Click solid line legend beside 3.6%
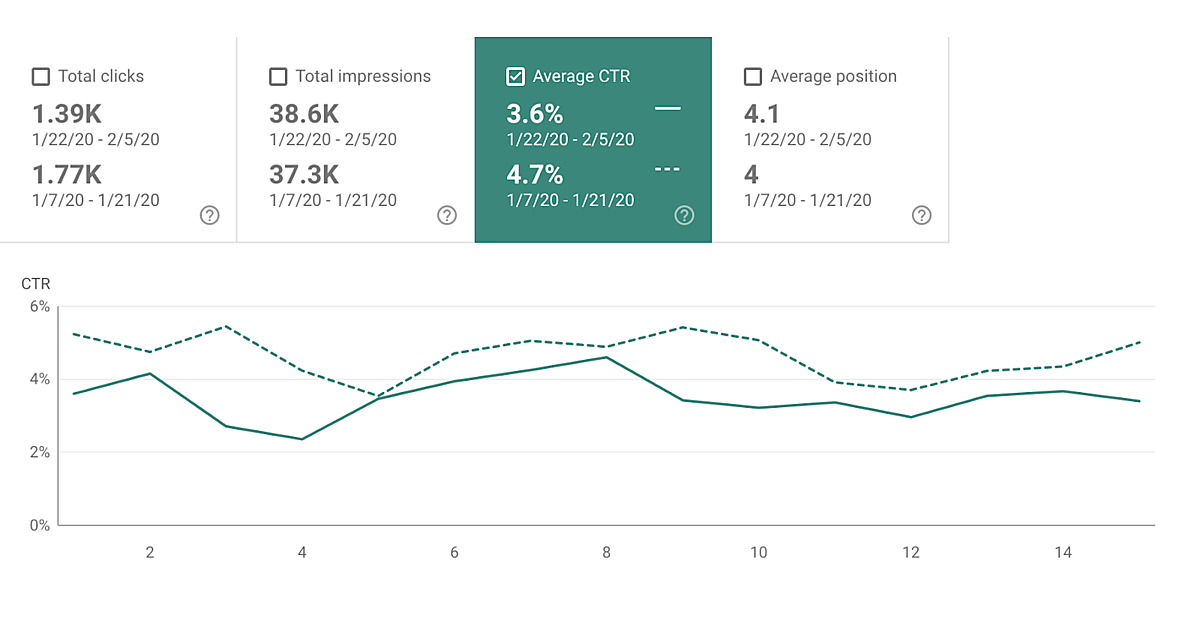This screenshot has width=1200, height=630. coord(667,108)
